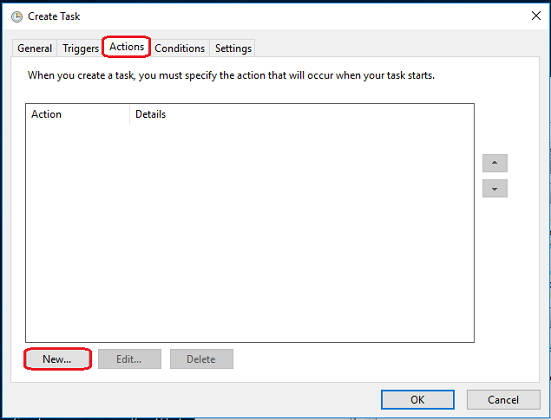Image resolution: width=551 pixels, height=420 pixels.
Task: Click the divider between Action and Details
Action: pos(129,114)
